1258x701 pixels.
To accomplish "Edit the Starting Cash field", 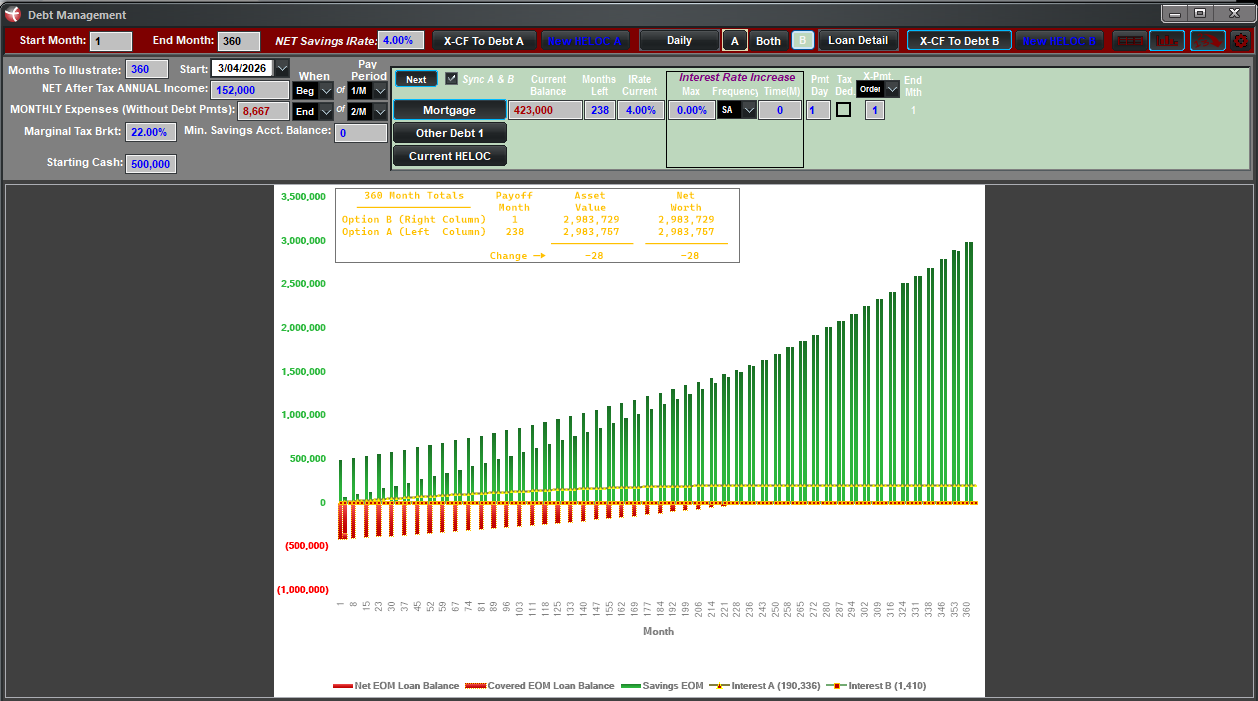I will (151, 164).
